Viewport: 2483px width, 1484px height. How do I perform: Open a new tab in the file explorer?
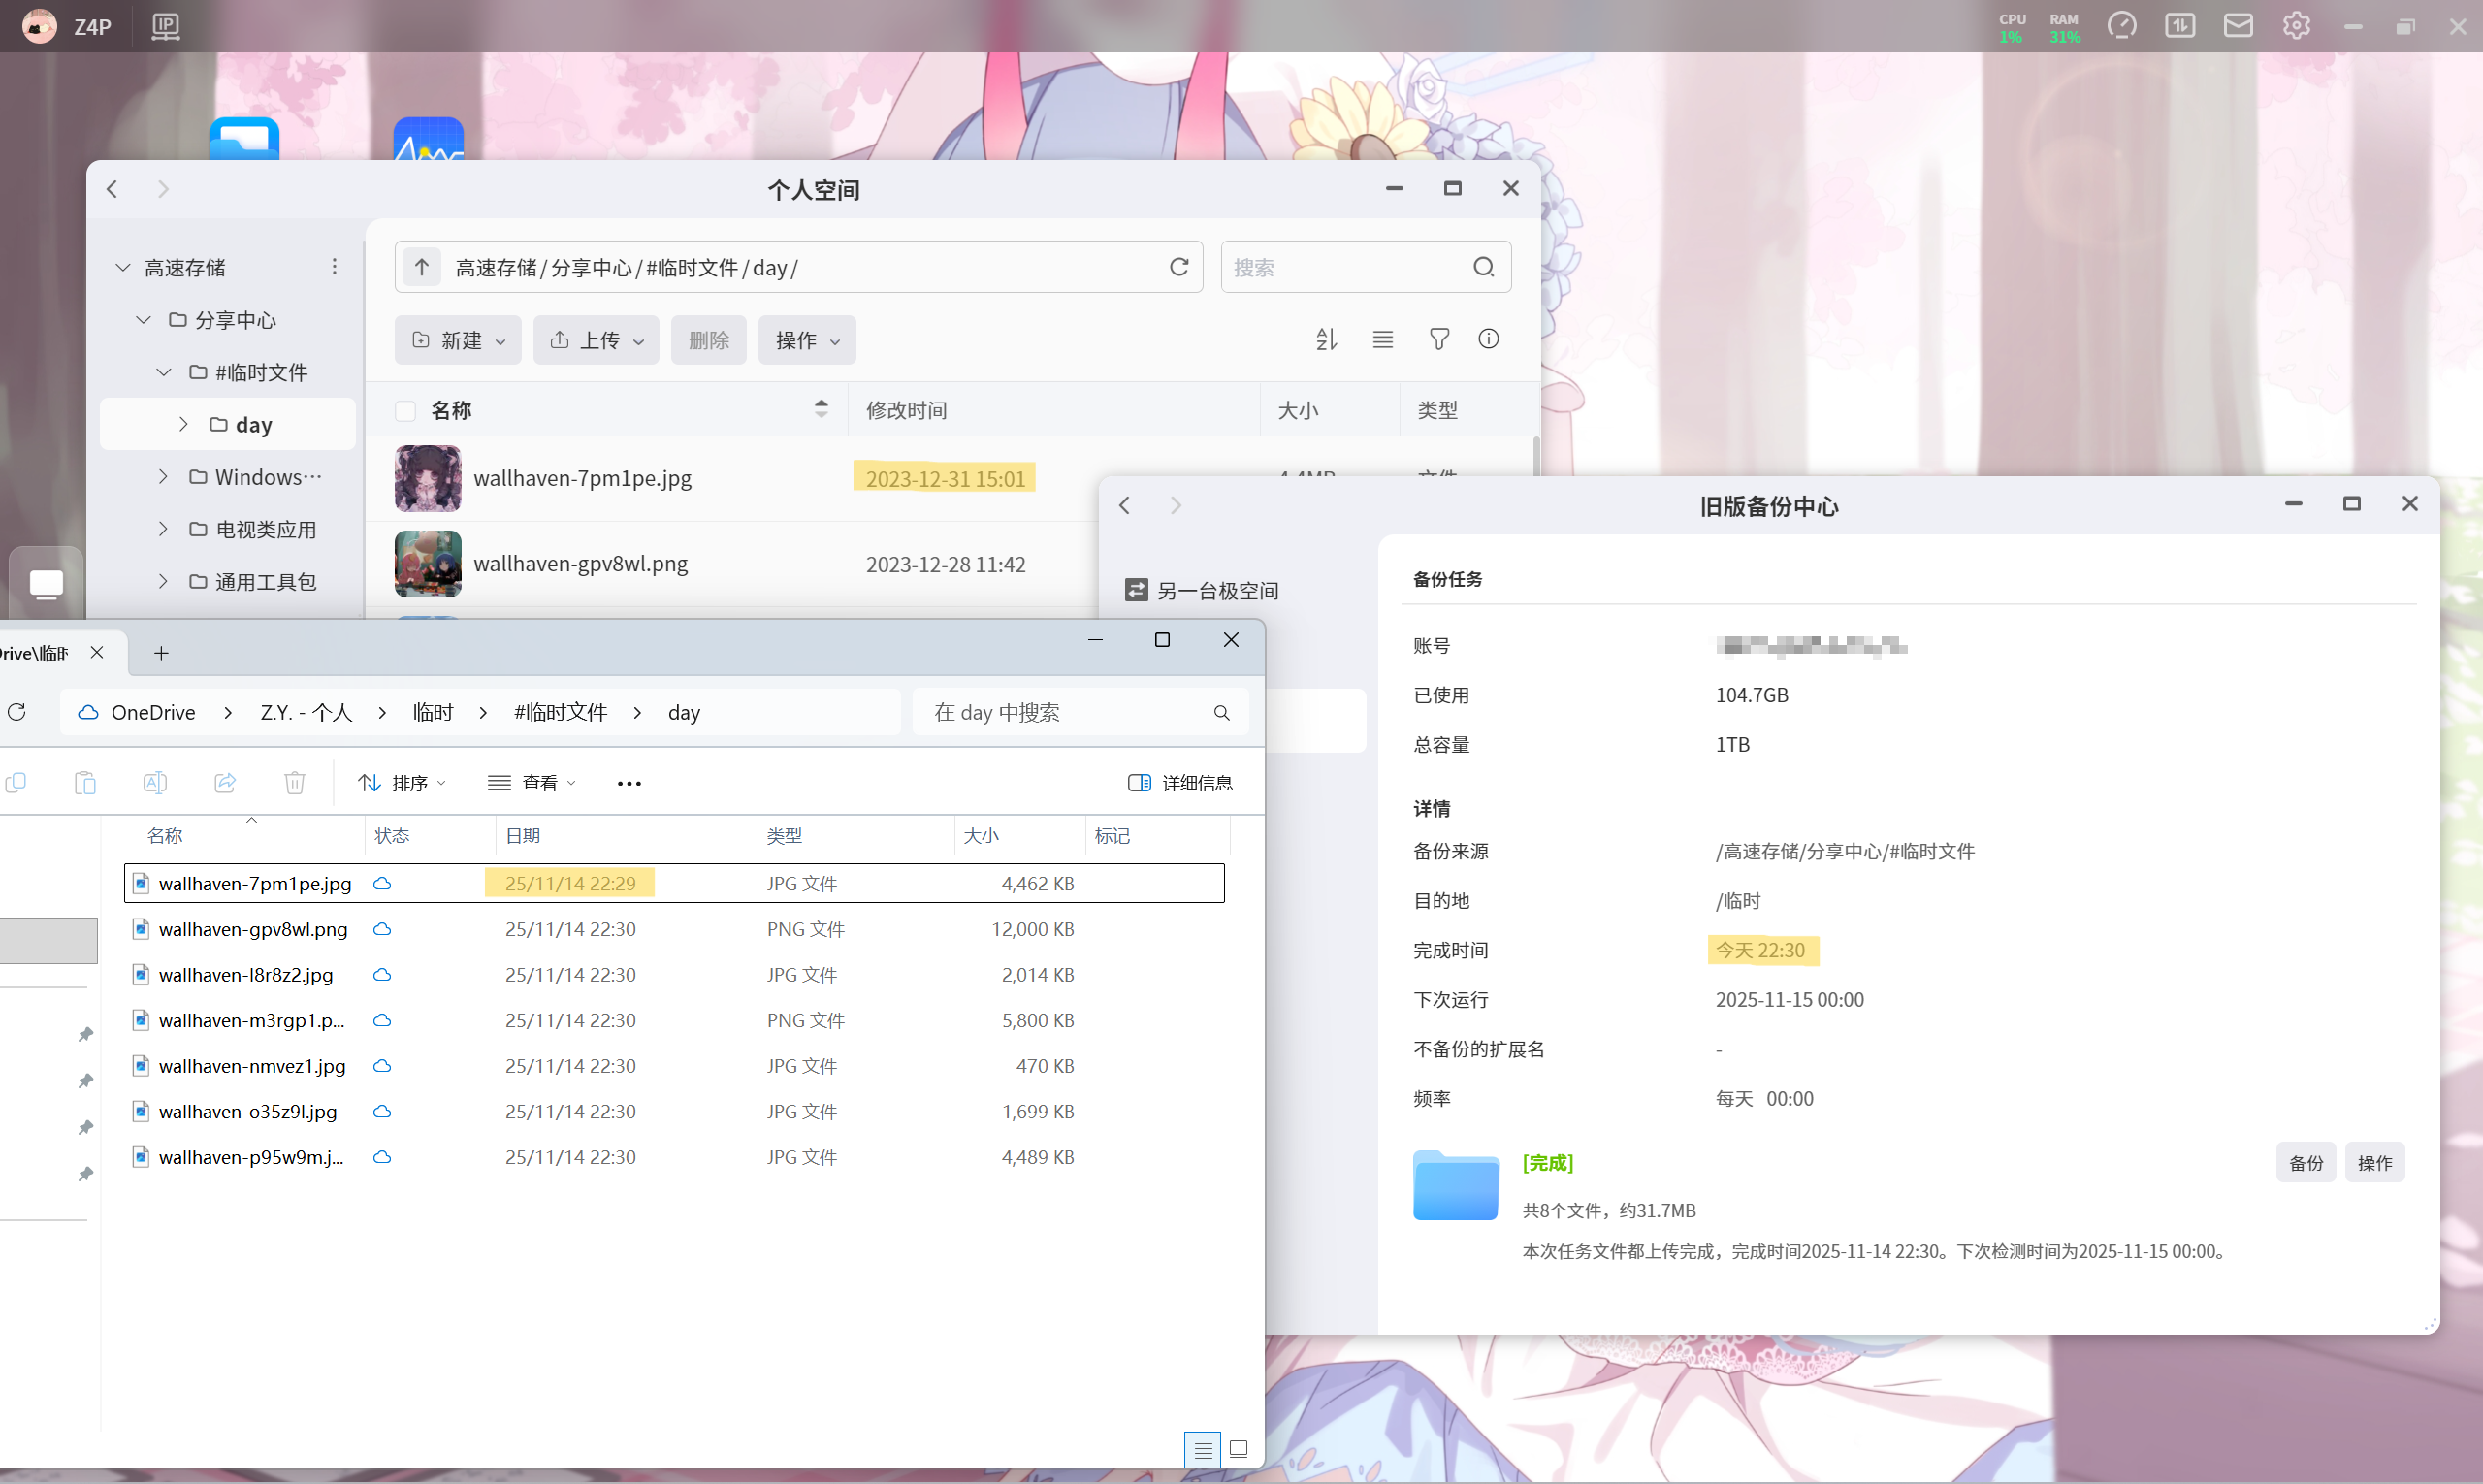[160, 652]
